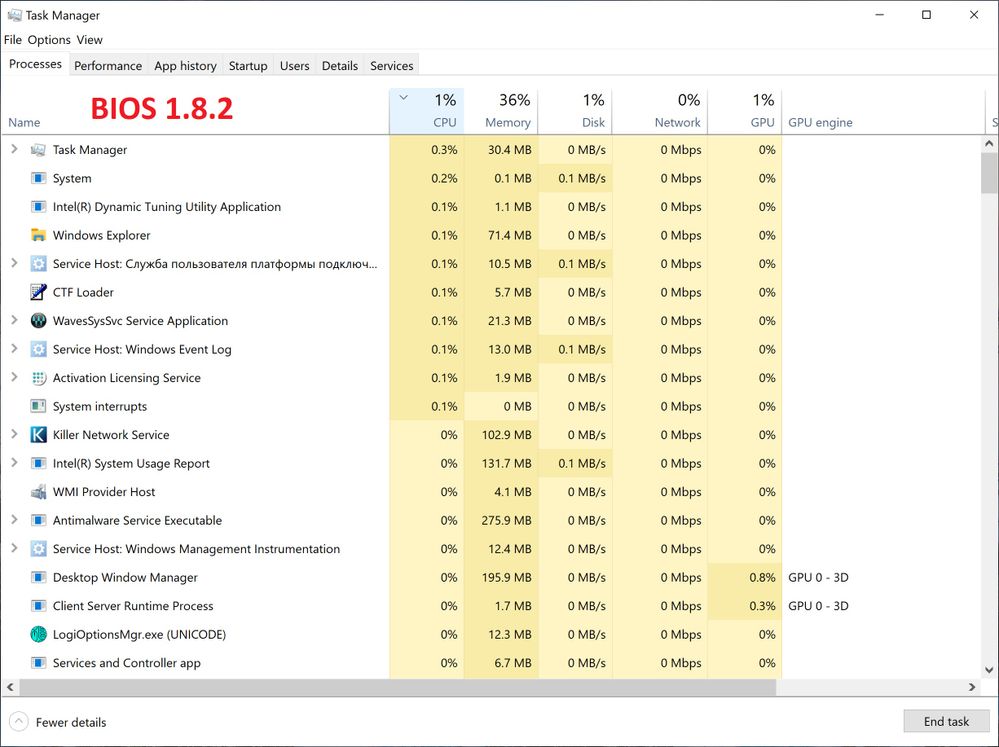Viewport: 999px width, 747px height.
Task: Select the CTF Loader process name
Action: click(x=83, y=292)
